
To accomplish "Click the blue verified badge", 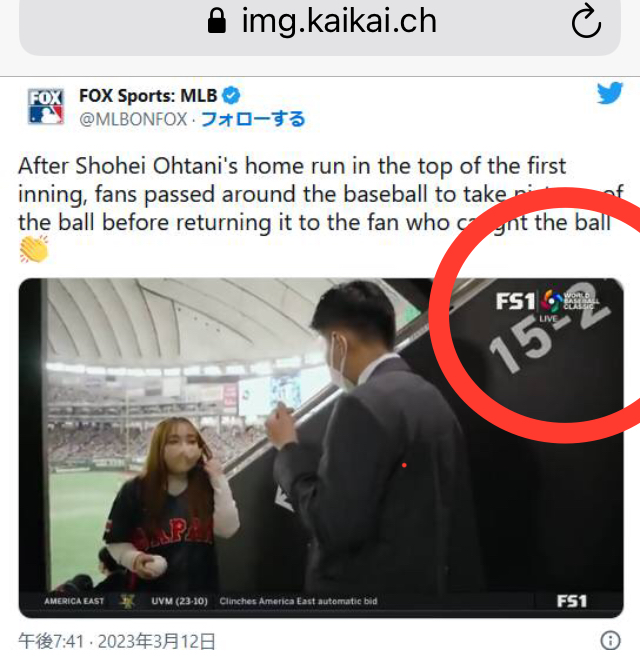I will [231, 95].
